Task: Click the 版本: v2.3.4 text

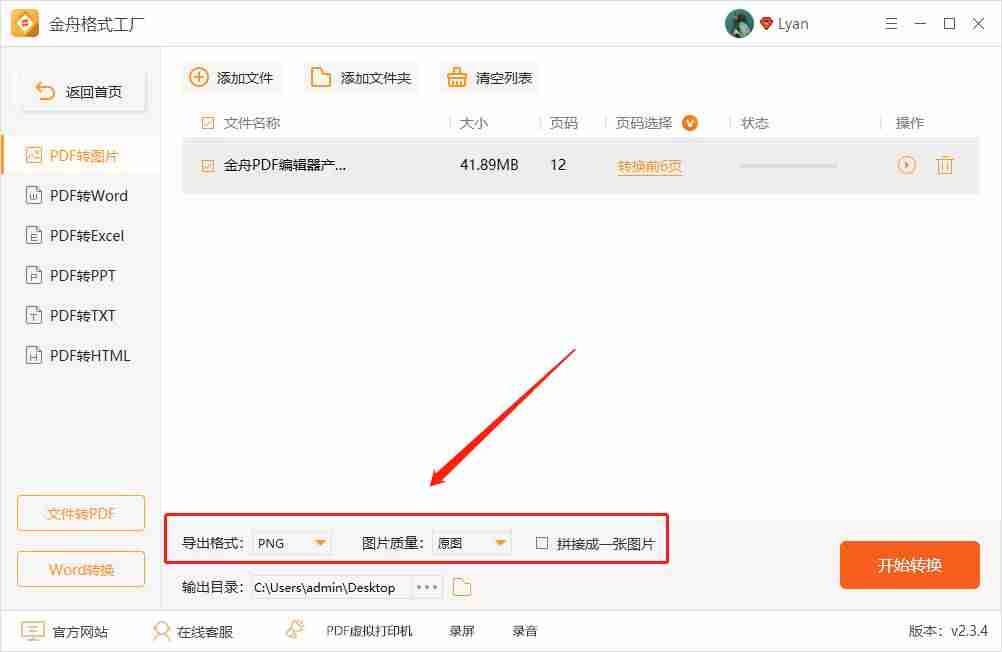Action: 948,631
